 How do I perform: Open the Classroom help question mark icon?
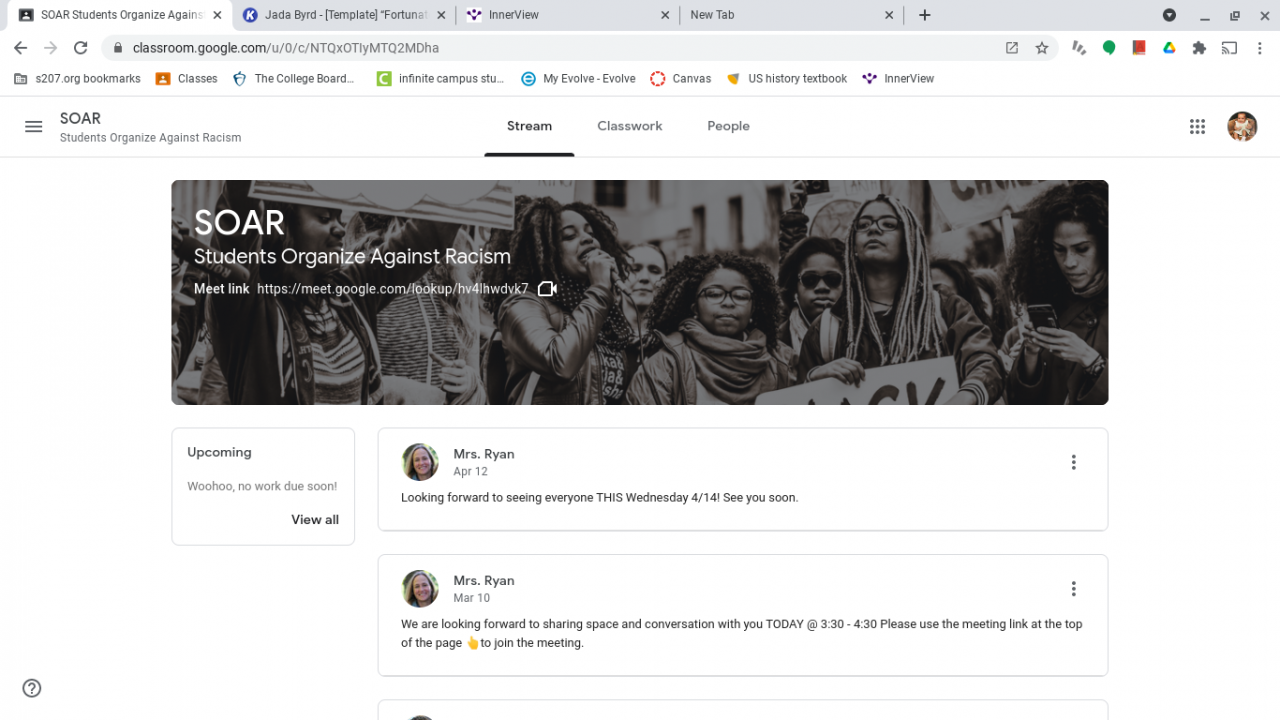point(32,688)
